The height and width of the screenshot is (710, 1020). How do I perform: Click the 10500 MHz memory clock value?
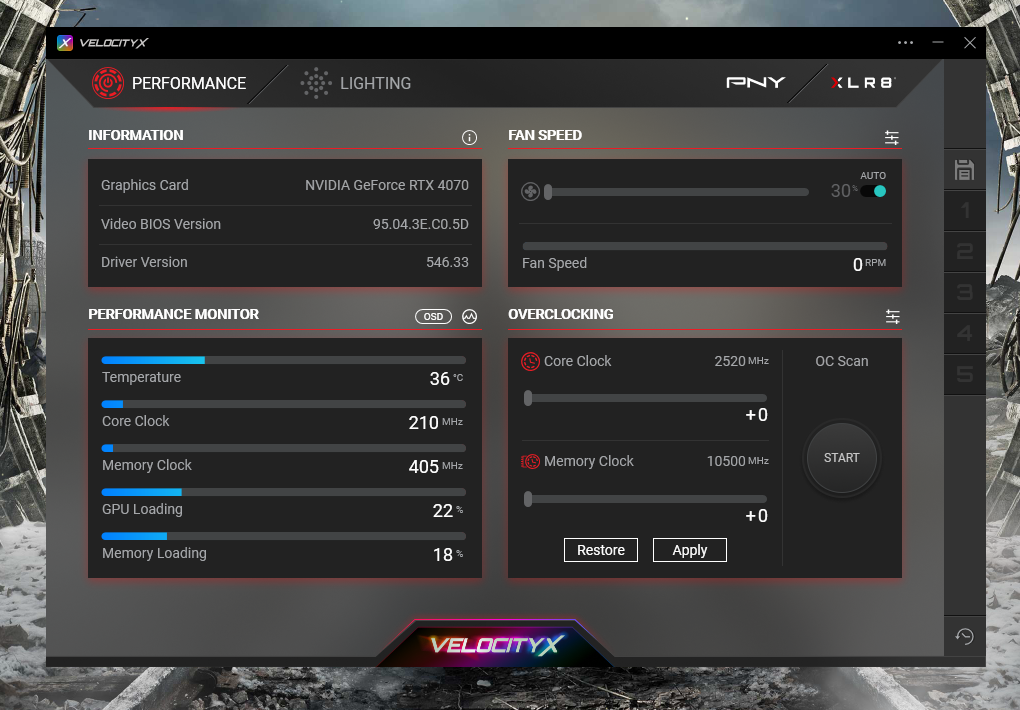[738, 461]
